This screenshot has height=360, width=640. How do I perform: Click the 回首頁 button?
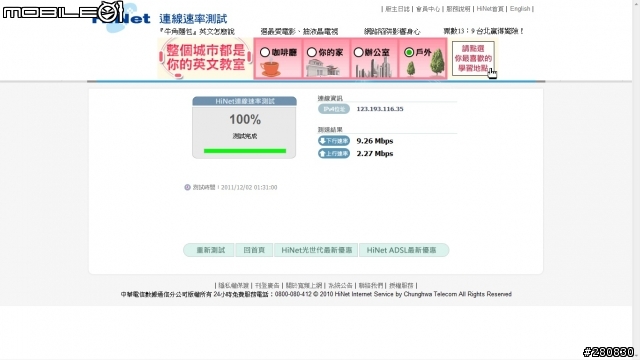[254, 250]
